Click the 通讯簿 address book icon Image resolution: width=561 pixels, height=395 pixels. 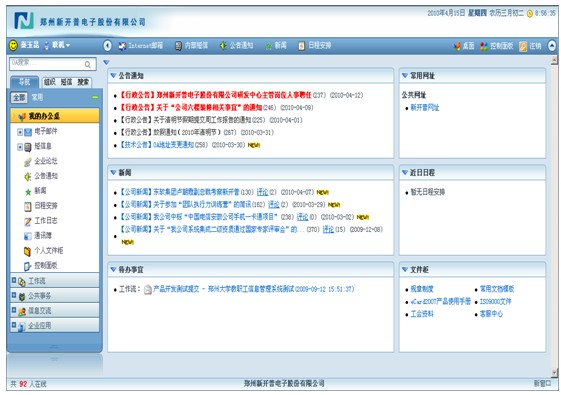(x=28, y=236)
